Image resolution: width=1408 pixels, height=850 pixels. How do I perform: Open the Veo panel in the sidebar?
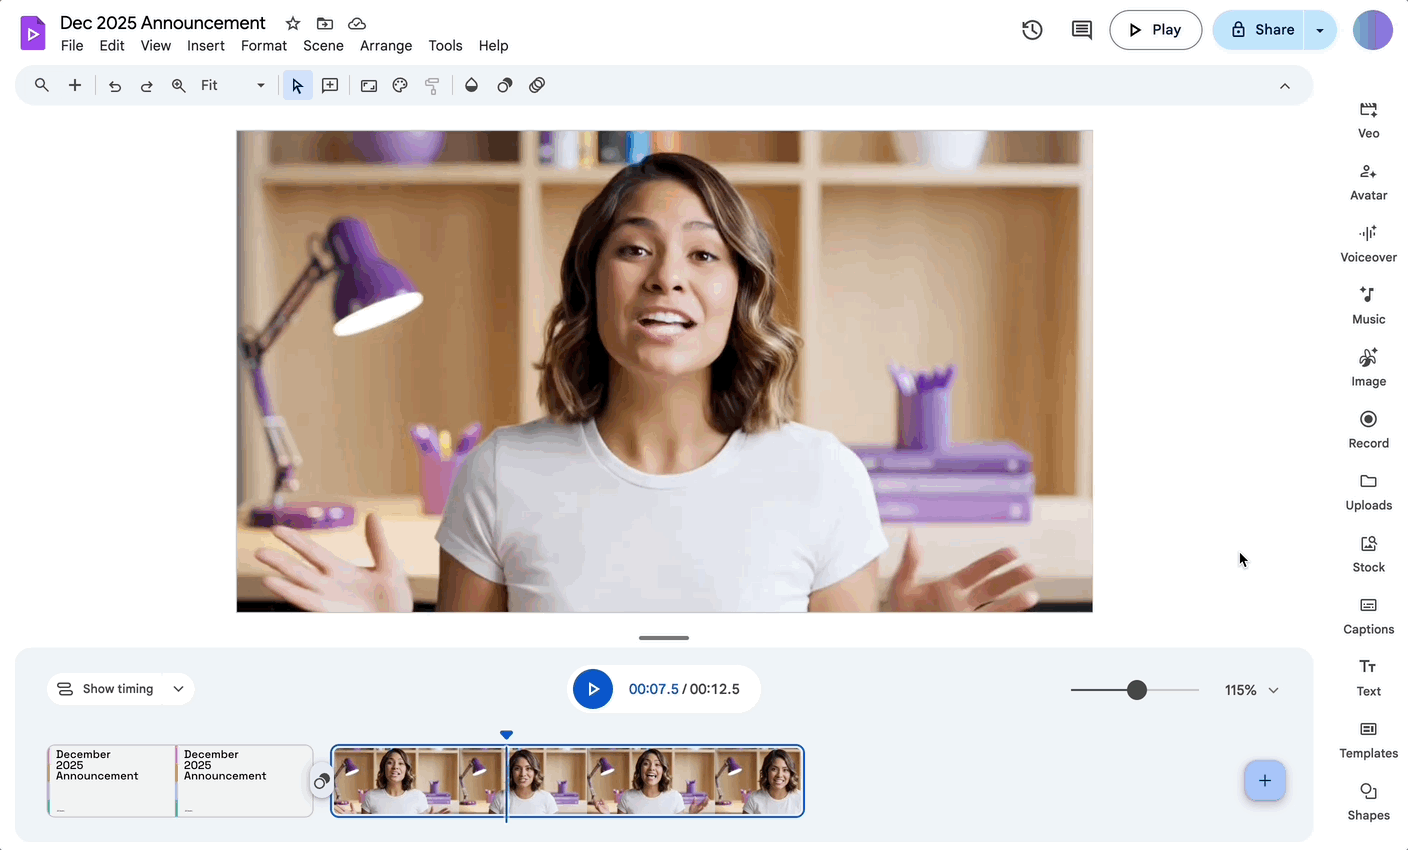(1368, 118)
